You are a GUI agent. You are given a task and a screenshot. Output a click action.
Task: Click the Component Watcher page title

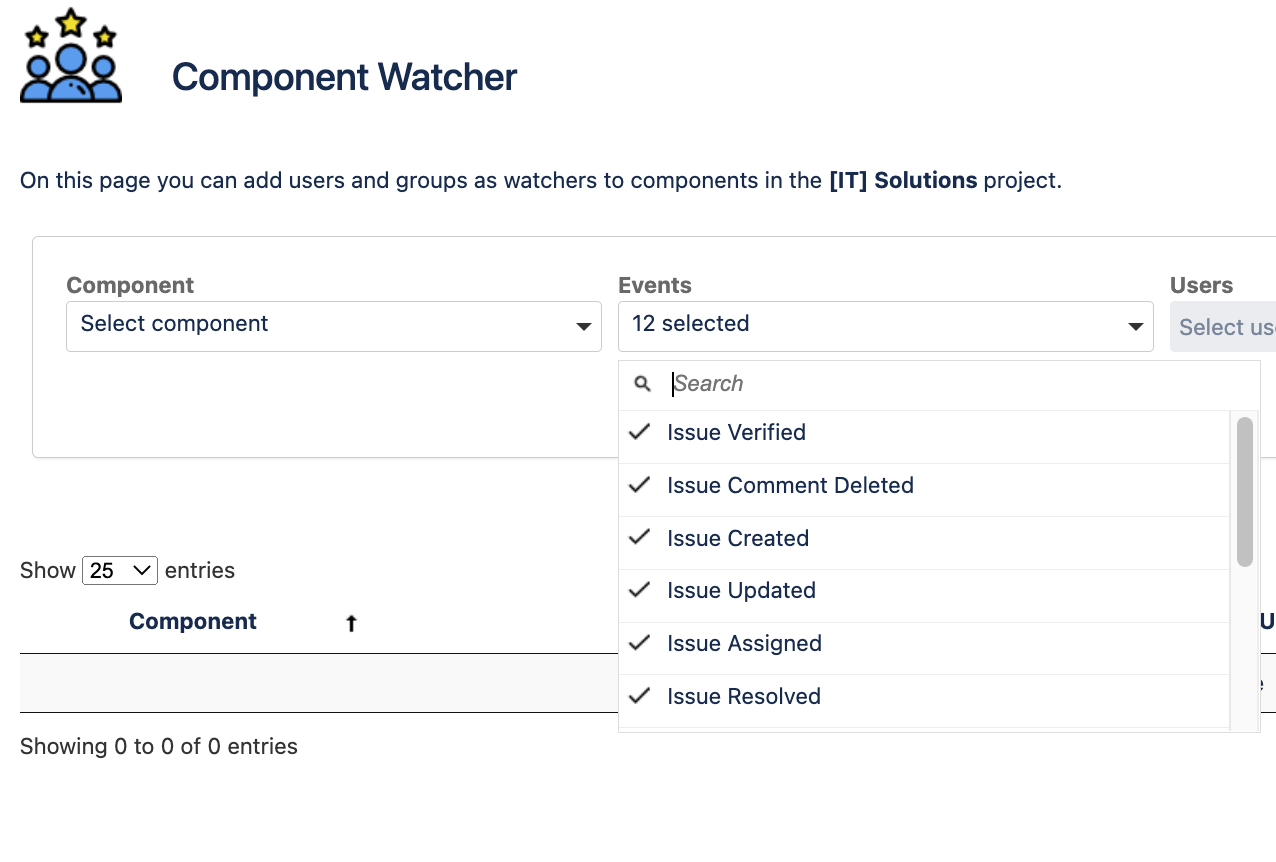point(344,77)
